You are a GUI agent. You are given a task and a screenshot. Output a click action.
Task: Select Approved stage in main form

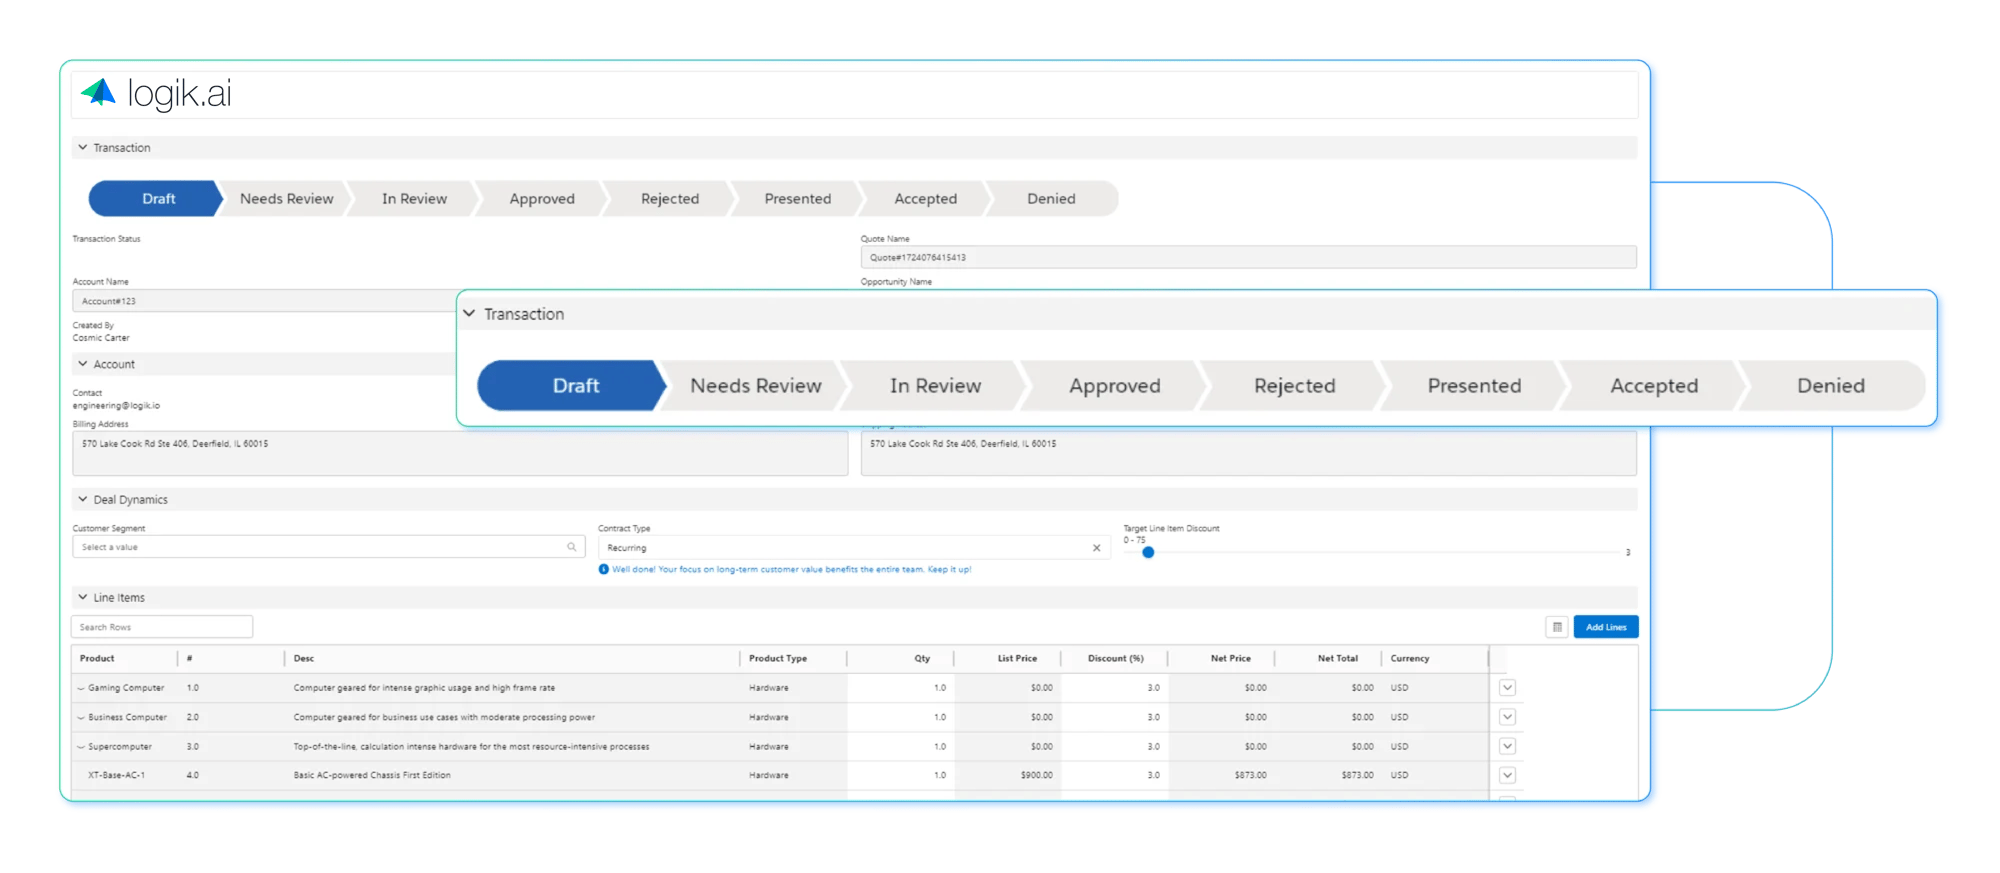click(542, 199)
